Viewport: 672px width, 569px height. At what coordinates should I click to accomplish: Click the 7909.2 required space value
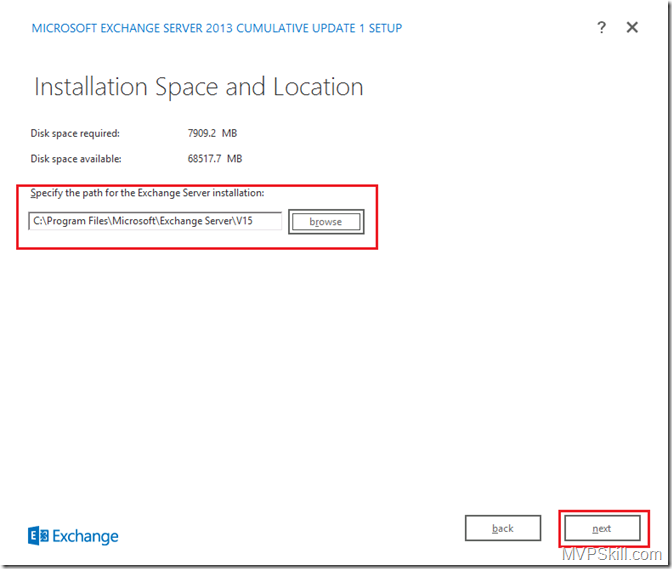(205, 133)
